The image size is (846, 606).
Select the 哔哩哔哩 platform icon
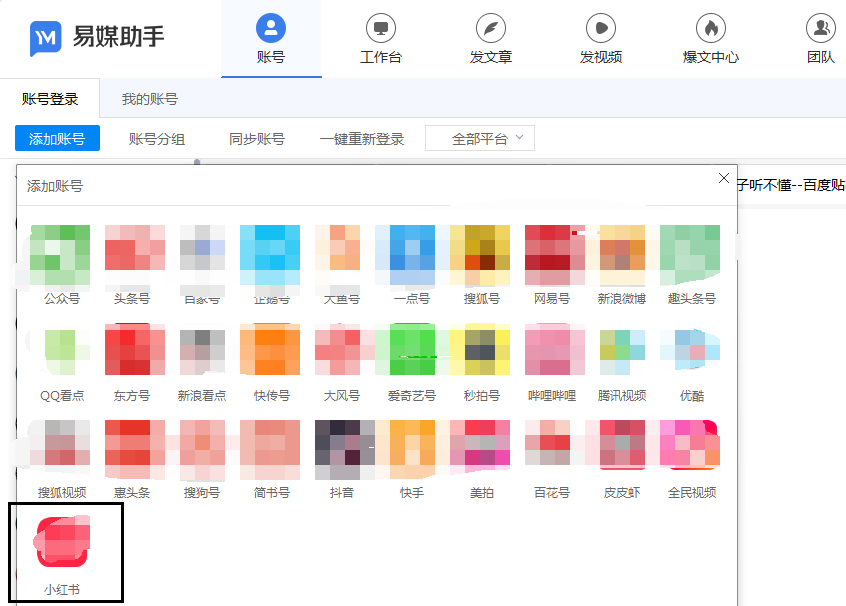[x=555, y=349]
